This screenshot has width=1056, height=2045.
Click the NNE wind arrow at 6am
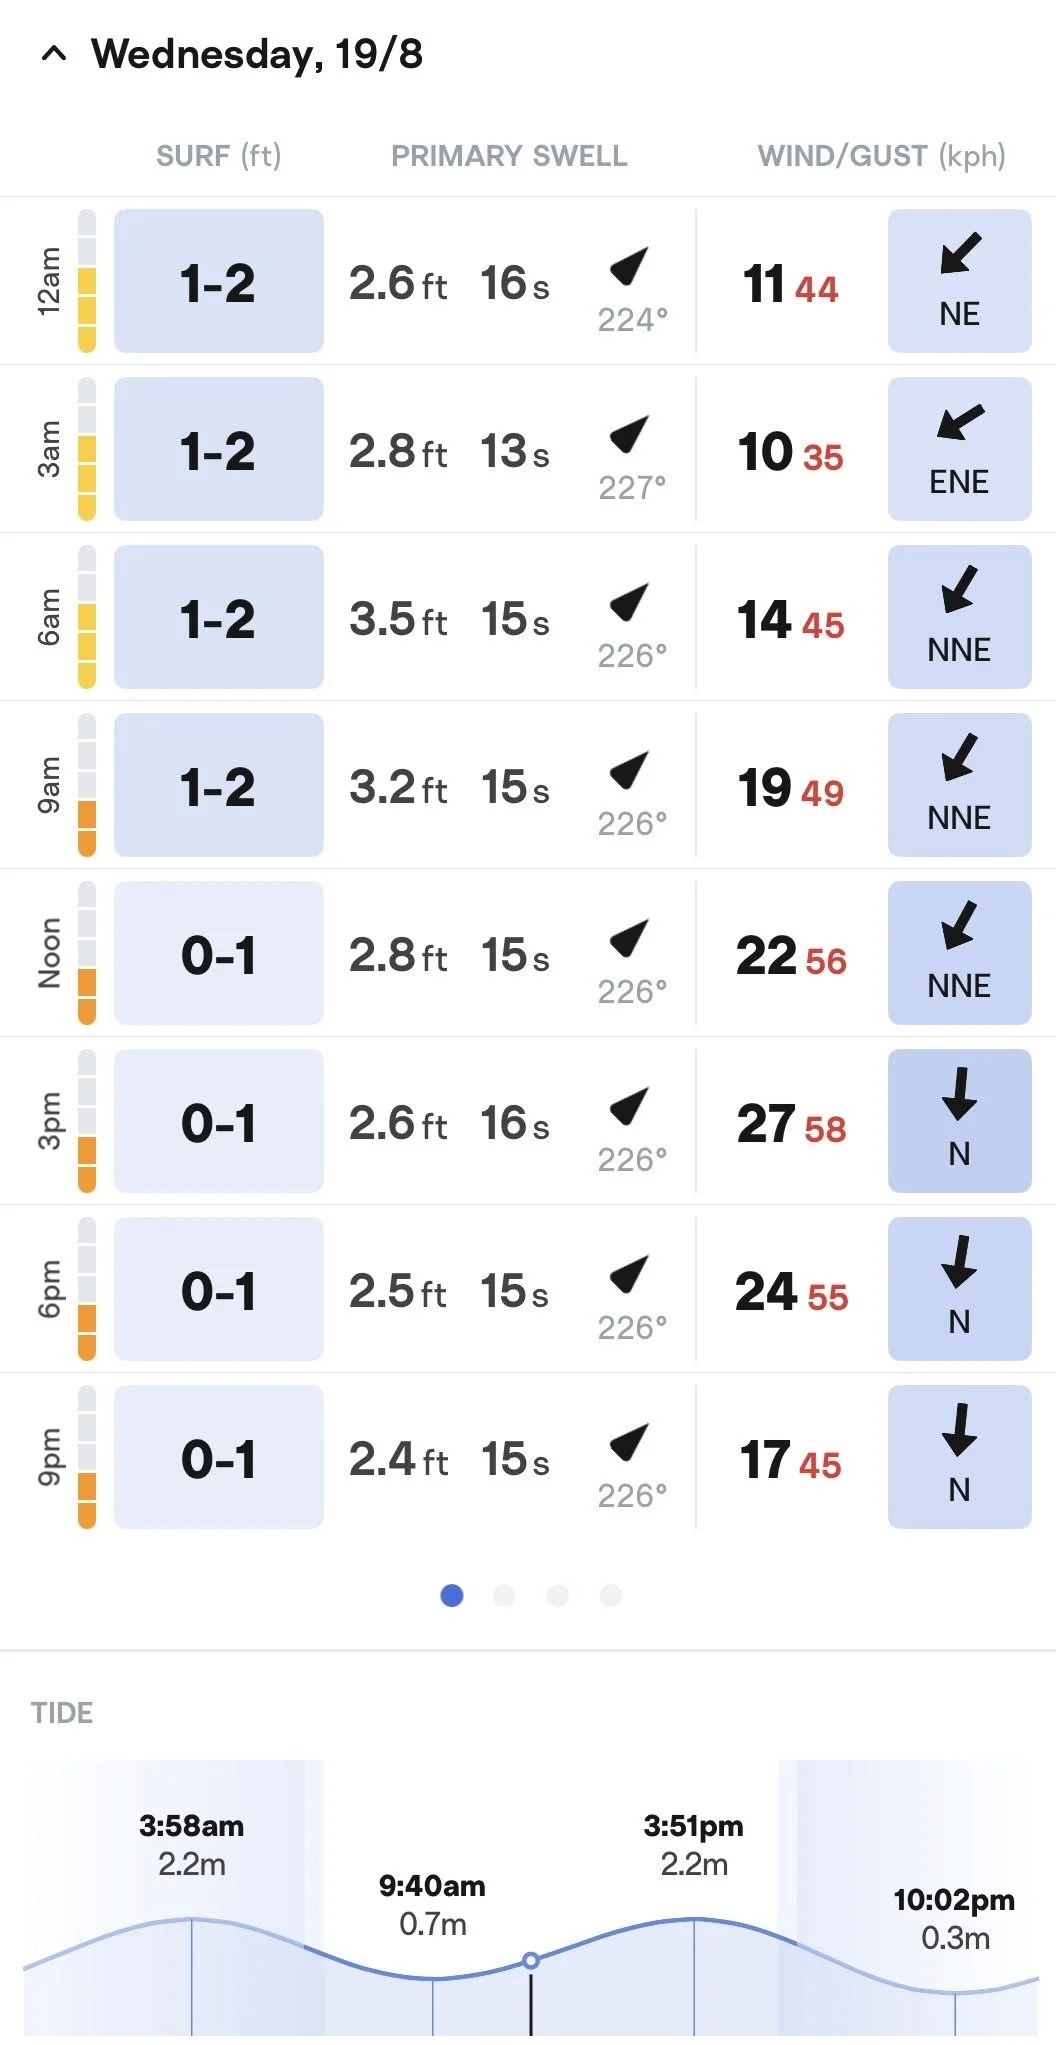click(x=960, y=589)
